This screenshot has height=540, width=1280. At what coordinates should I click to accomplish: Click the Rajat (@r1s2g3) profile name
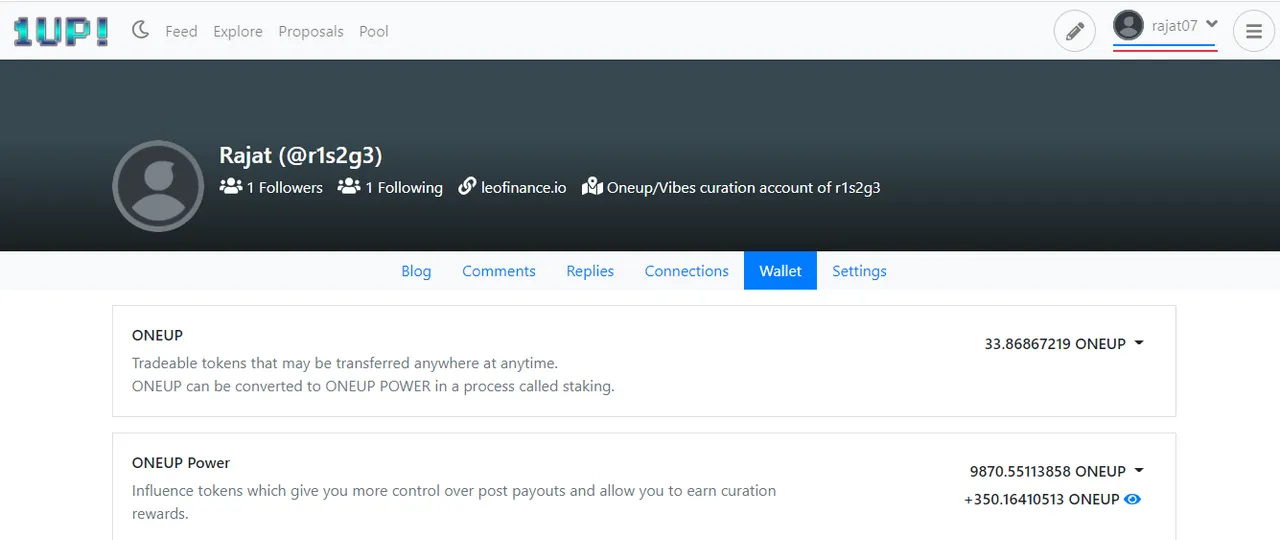[301, 155]
